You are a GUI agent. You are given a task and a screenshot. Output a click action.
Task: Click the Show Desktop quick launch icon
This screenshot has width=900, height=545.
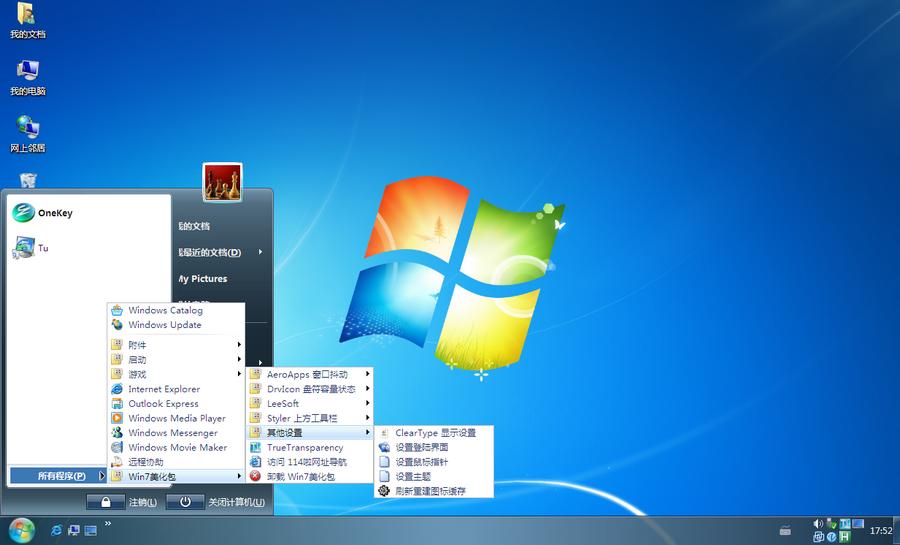91,530
